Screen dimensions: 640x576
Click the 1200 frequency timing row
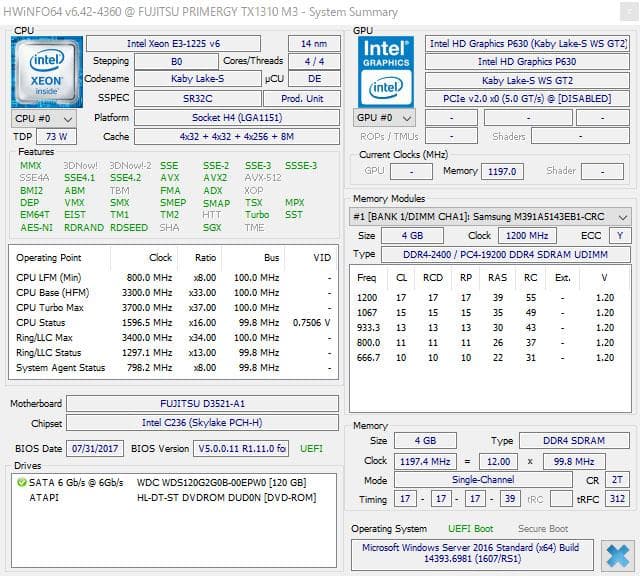pos(489,298)
